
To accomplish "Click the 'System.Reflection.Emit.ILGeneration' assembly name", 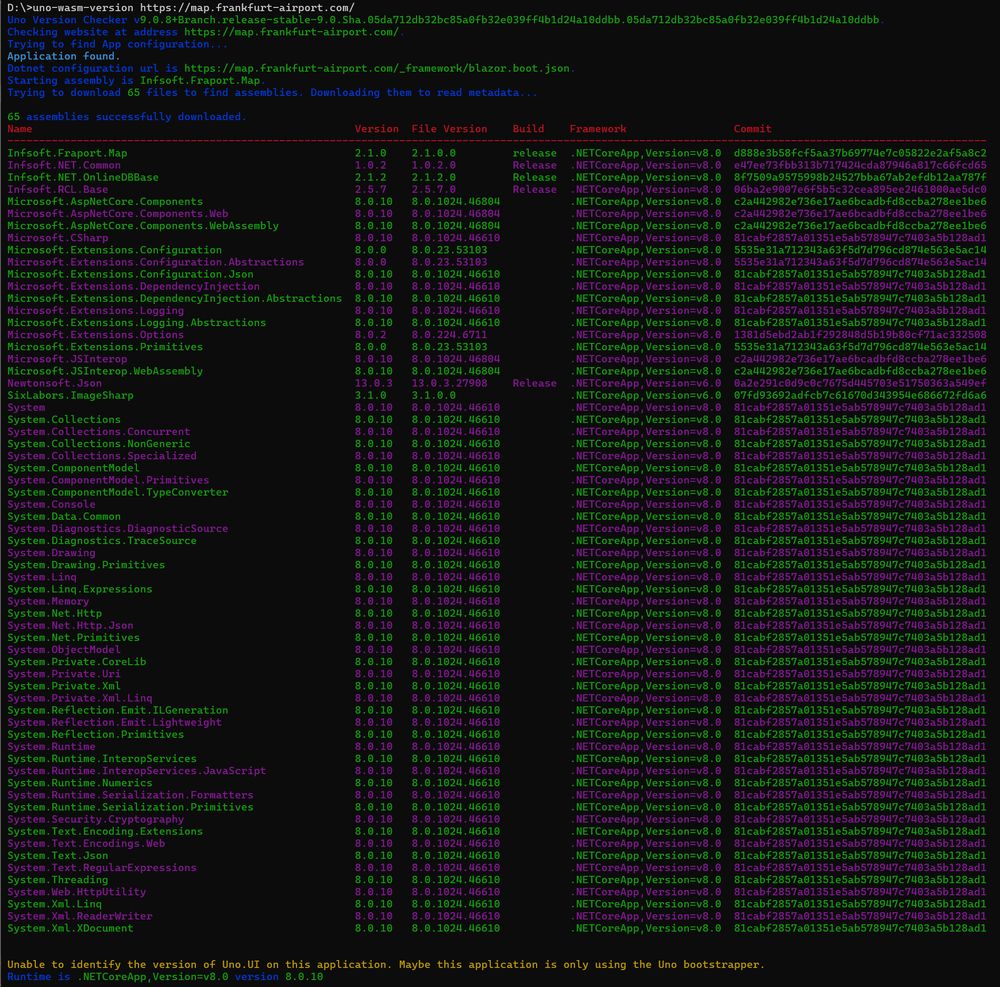I will [x=118, y=710].
